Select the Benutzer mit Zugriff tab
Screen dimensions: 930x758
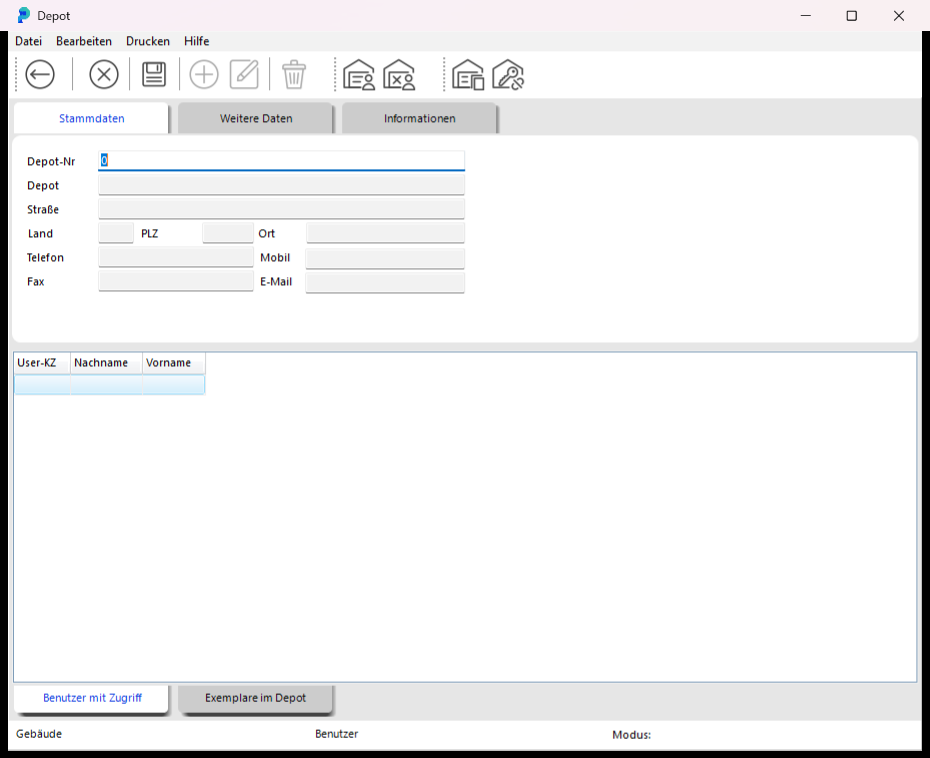(x=92, y=698)
